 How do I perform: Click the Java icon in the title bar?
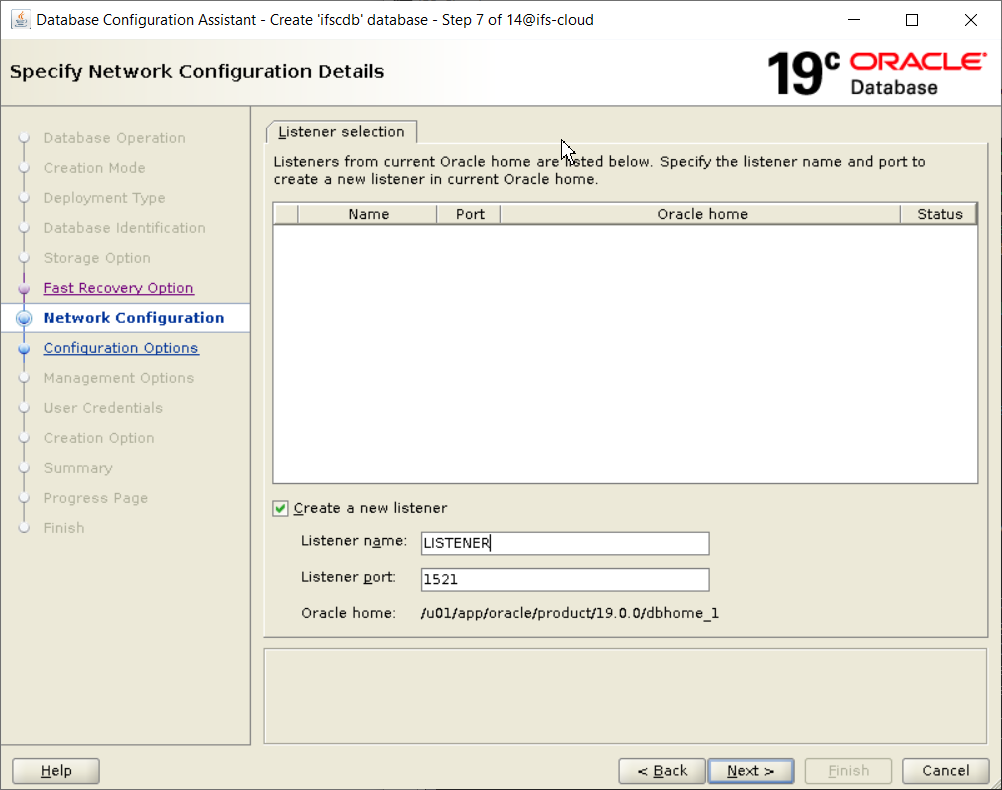click(x=20, y=20)
